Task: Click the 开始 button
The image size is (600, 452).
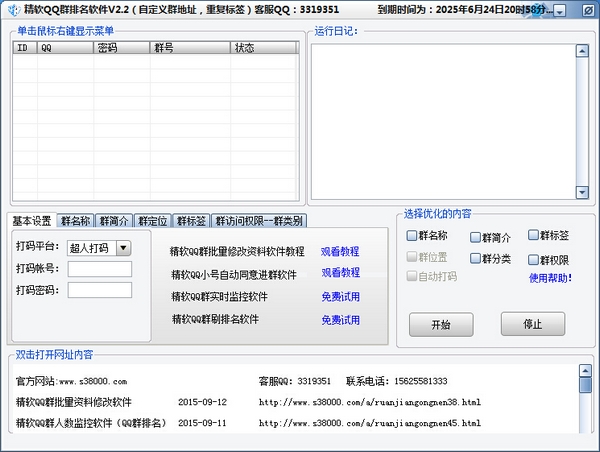Action: pyautogui.click(x=441, y=325)
